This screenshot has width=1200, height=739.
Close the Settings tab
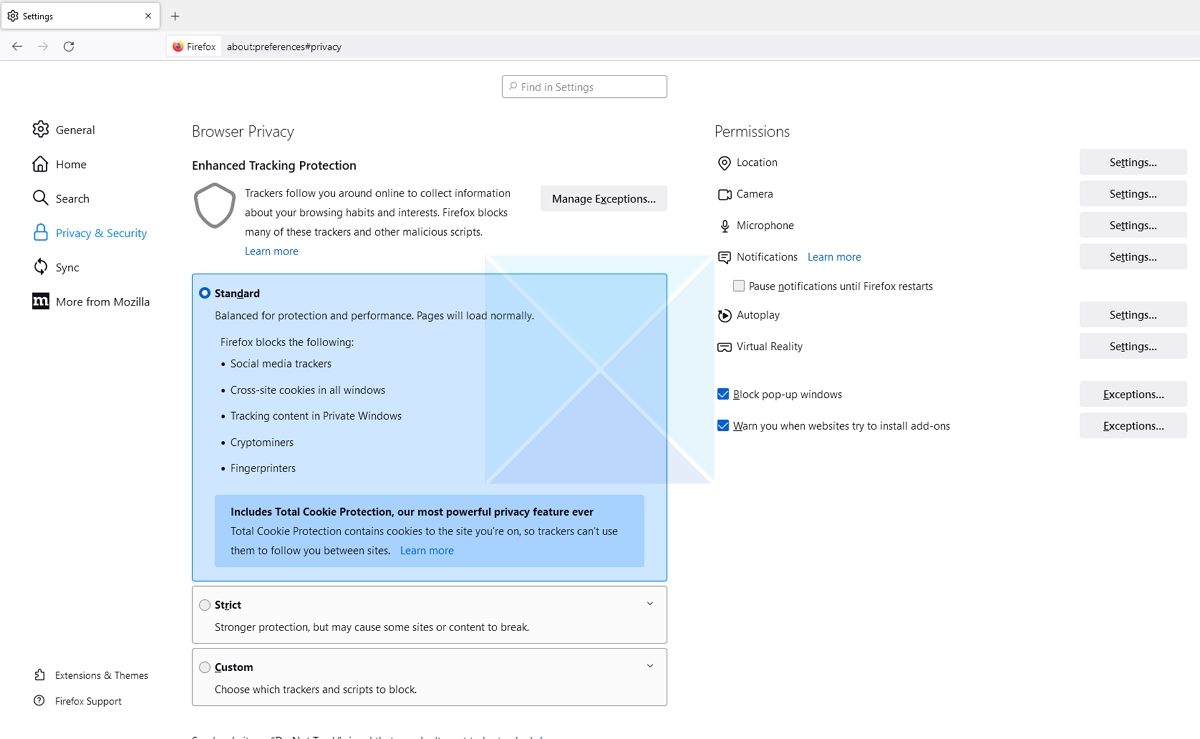pyautogui.click(x=148, y=16)
